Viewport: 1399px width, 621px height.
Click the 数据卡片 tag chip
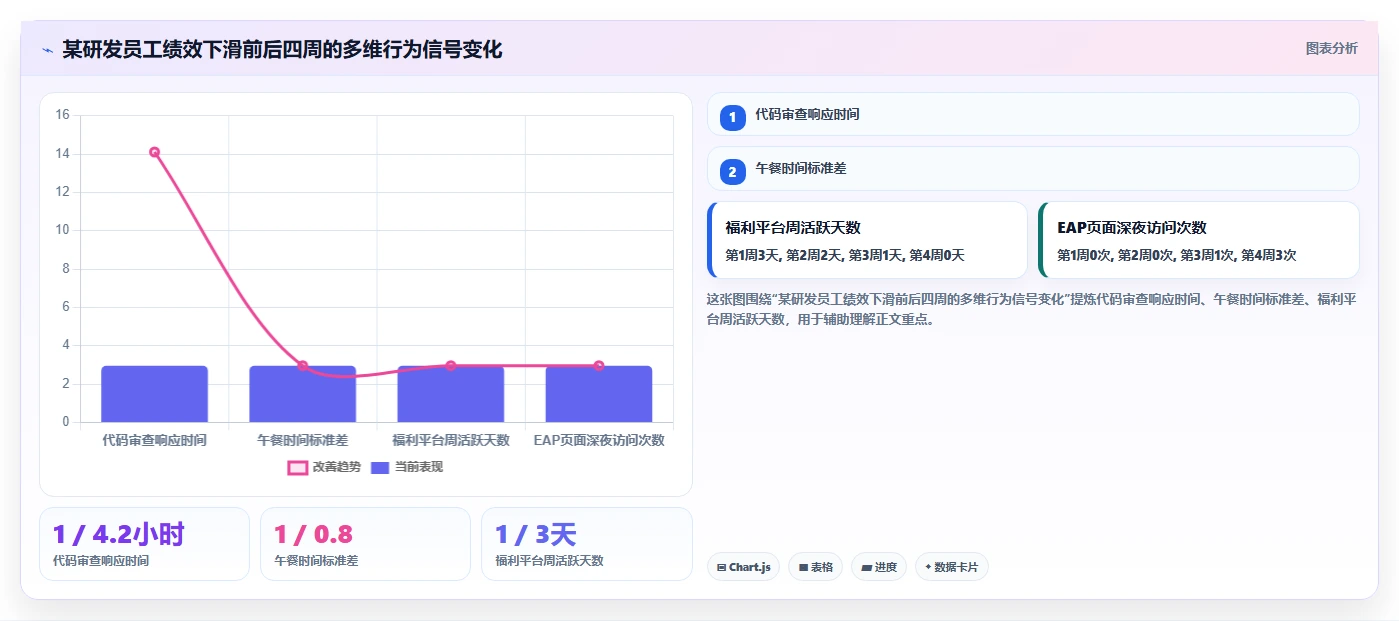(952, 567)
